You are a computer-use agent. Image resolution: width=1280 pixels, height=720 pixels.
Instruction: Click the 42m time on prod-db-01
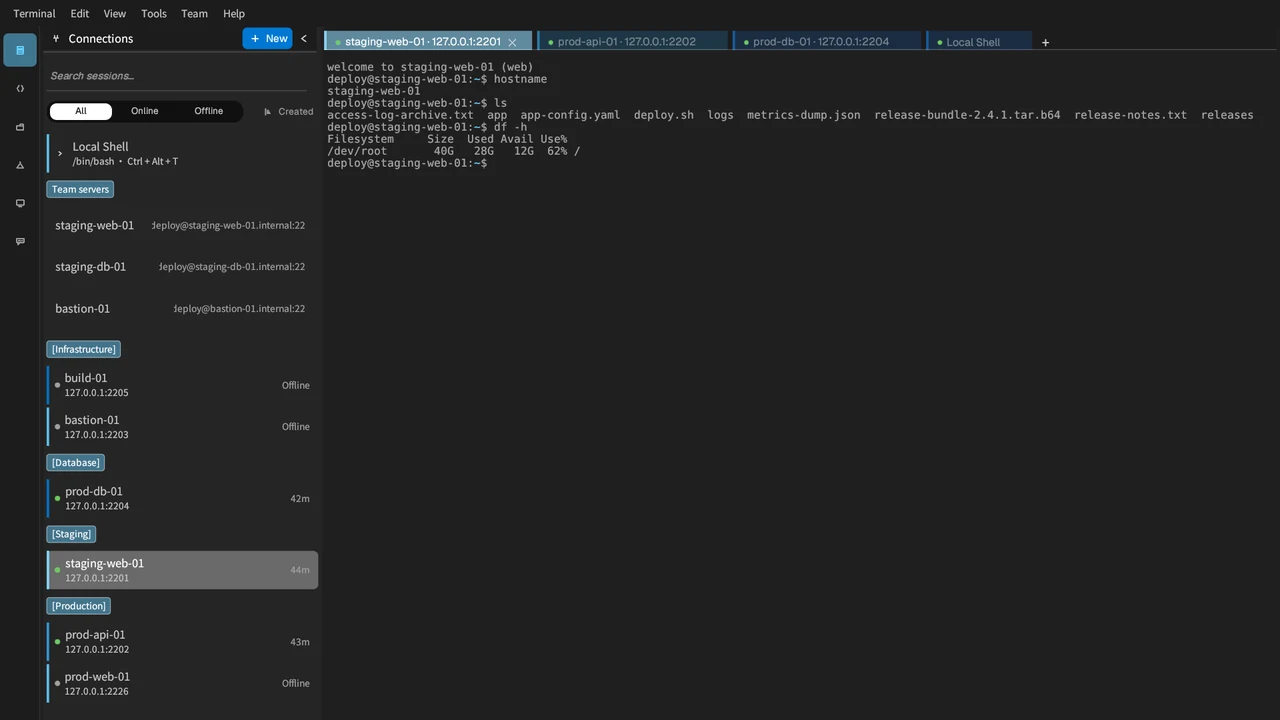tap(300, 498)
